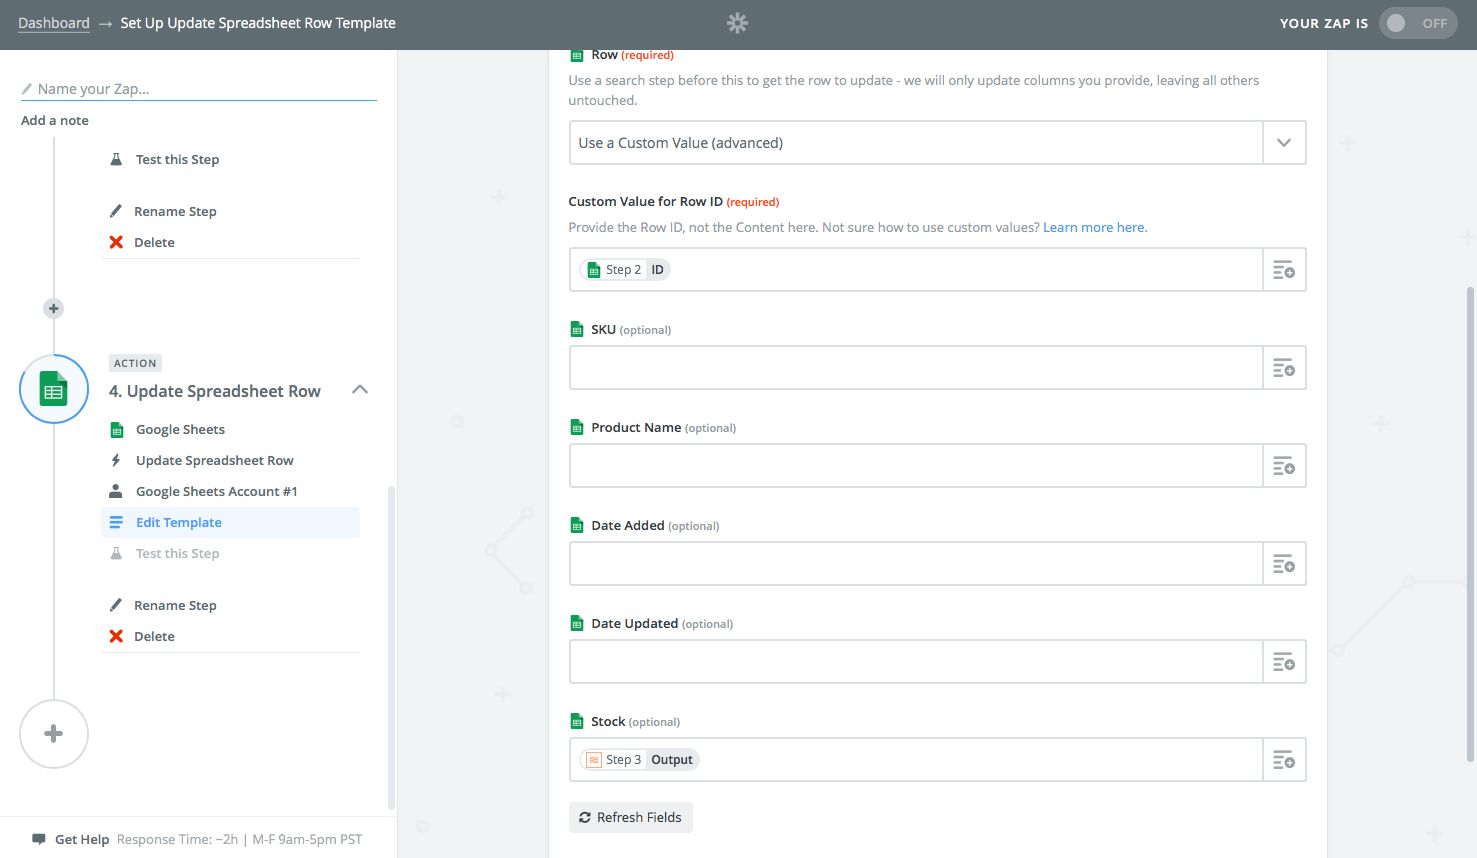Remove the Step 3 Output pill from Stock
Screen dimensions: 1477x858
pos(638,759)
